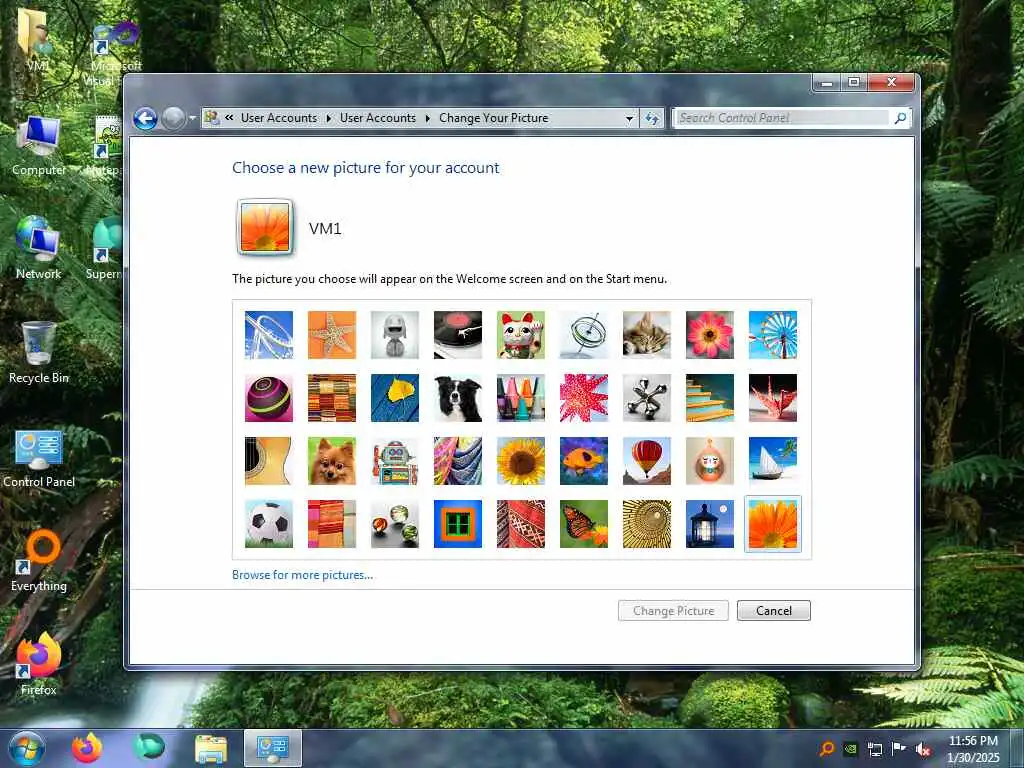Choose the black and white dog picture
Screen dimensions: 1024x768
tap(458, 398)
